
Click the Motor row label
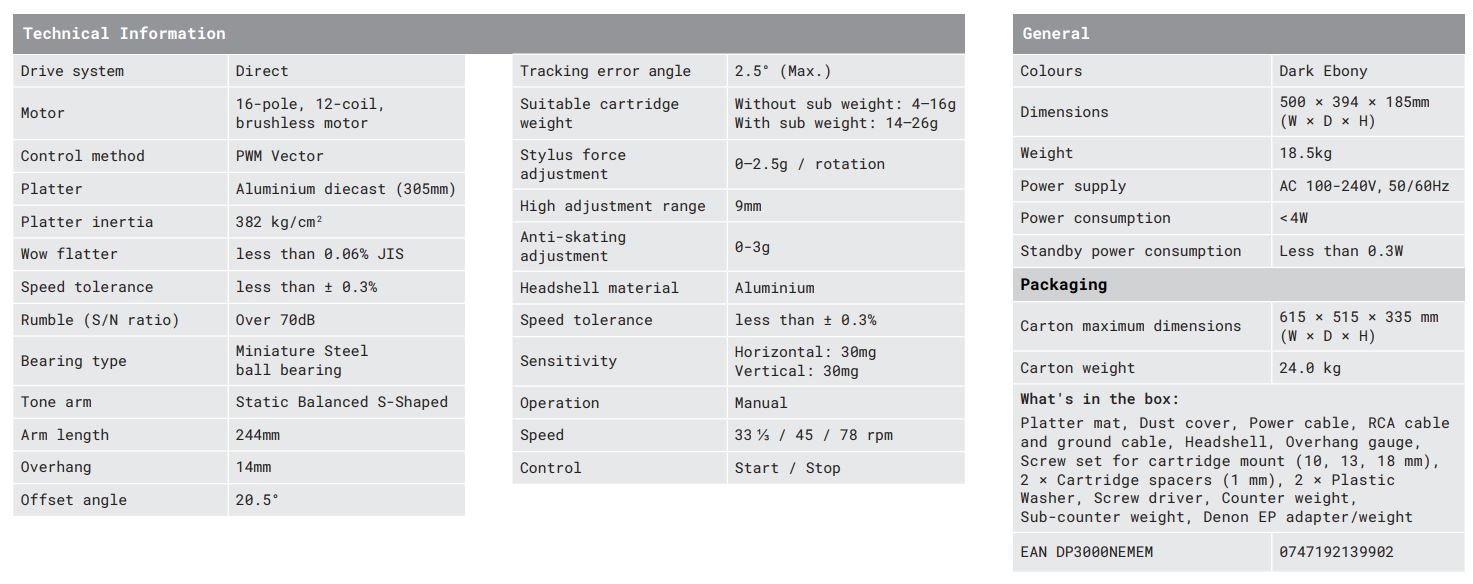click(x=43, y=113)
